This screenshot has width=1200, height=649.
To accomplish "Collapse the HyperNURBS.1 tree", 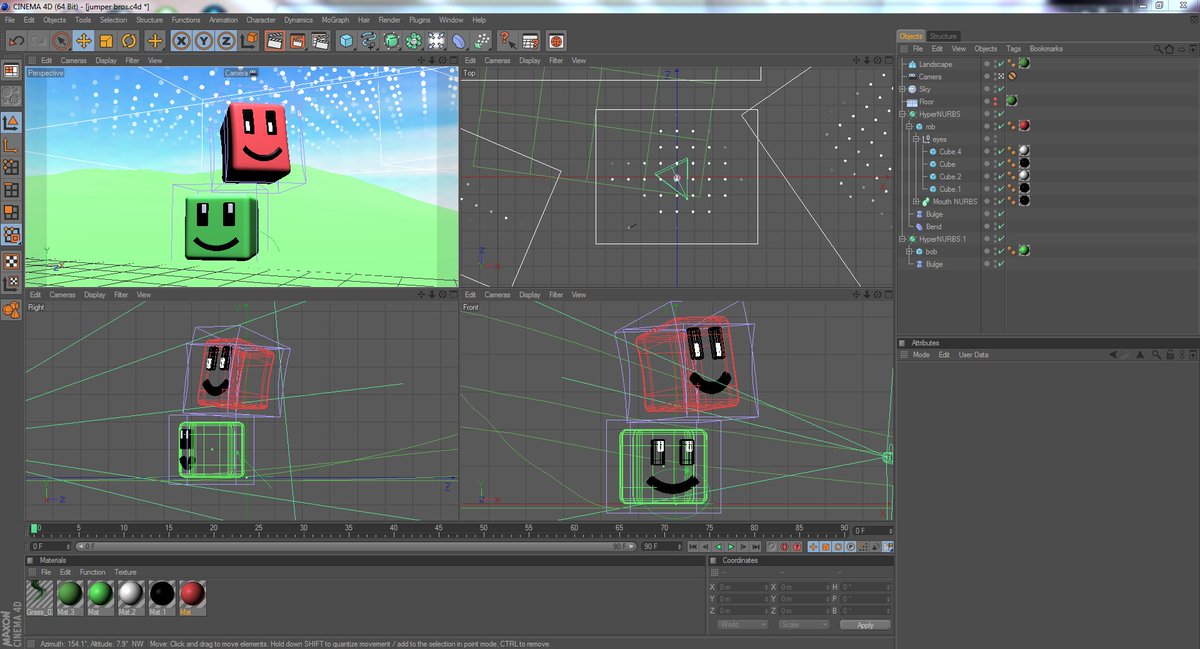I will pyautogui.click(x=902, y=239).
